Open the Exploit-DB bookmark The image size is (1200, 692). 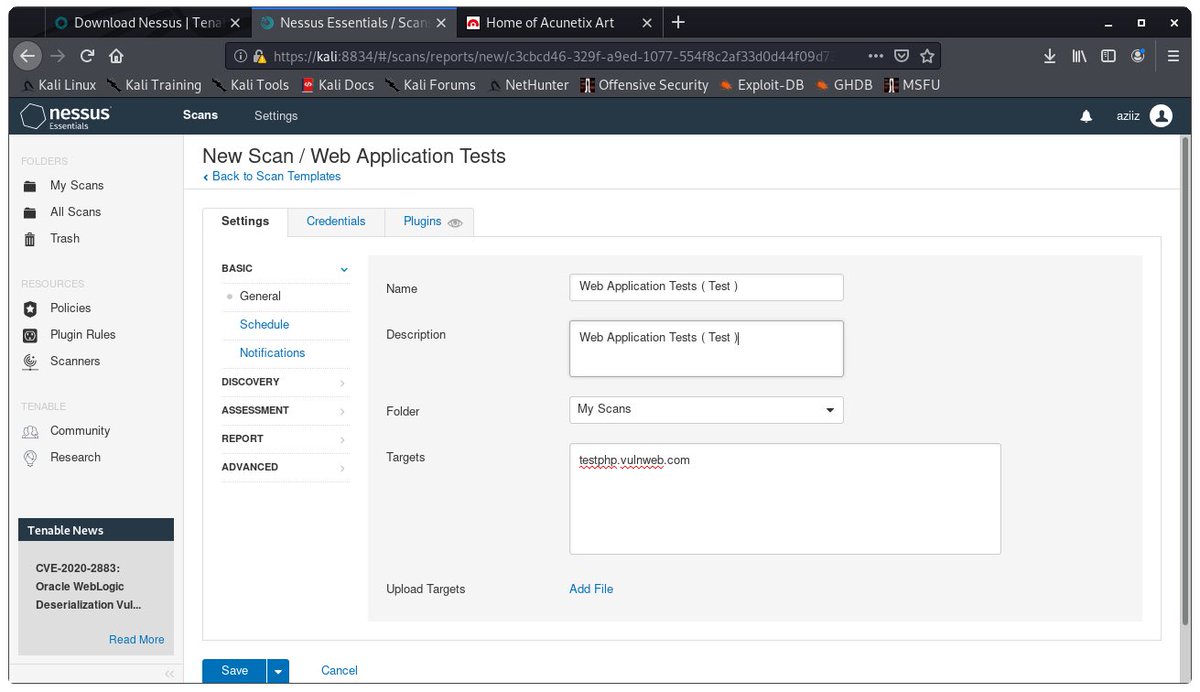[x=760, y=85]
